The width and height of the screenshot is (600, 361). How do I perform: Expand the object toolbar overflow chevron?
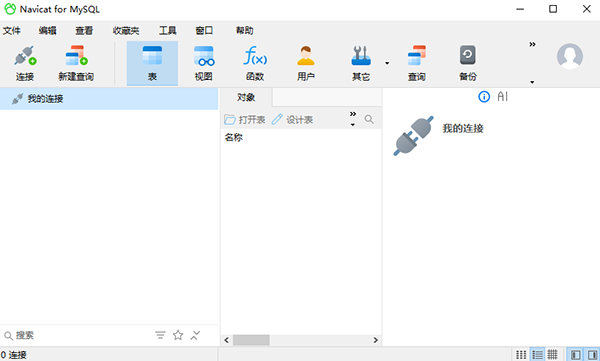coord(353,114)
